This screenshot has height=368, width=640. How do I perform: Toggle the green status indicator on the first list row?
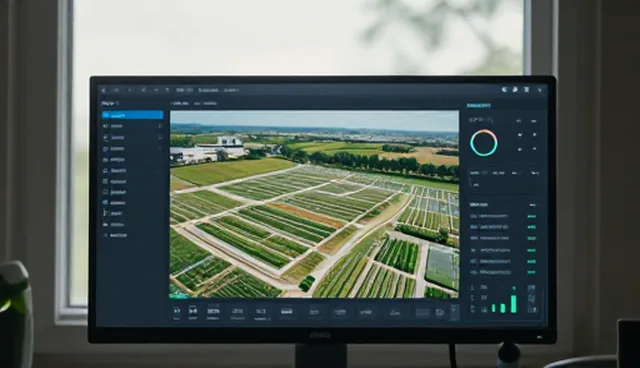tap(531, 217)
